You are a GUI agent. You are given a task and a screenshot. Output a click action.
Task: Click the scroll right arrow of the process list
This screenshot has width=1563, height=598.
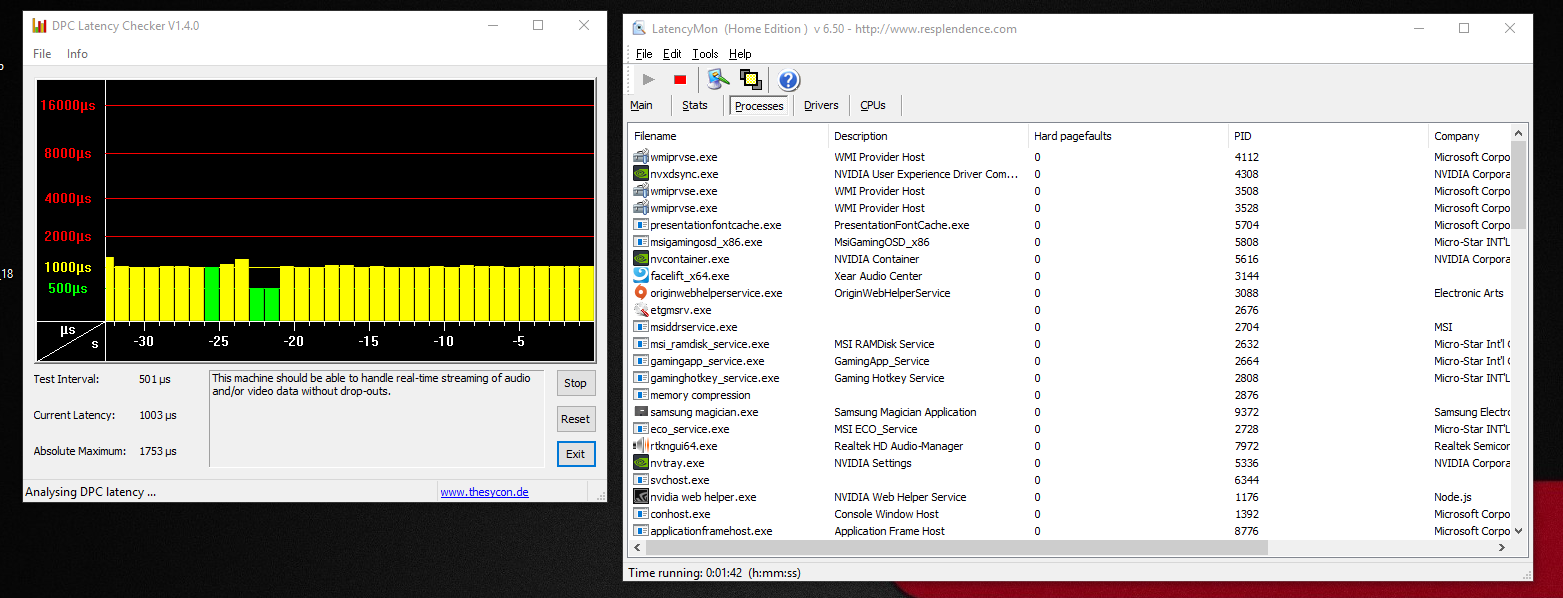1502,548
